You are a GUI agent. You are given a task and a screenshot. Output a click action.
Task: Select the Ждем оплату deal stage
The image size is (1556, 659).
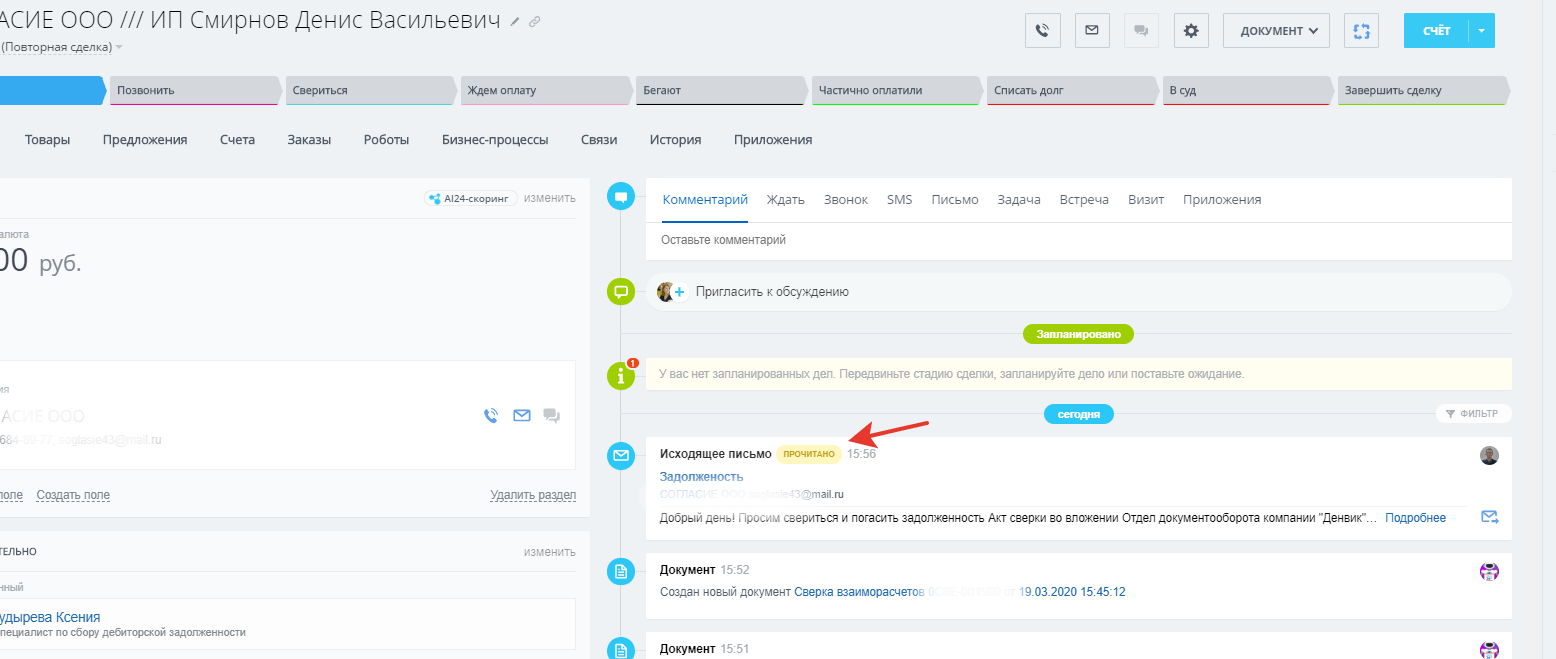pyautogui.click(x=545, y=90)
